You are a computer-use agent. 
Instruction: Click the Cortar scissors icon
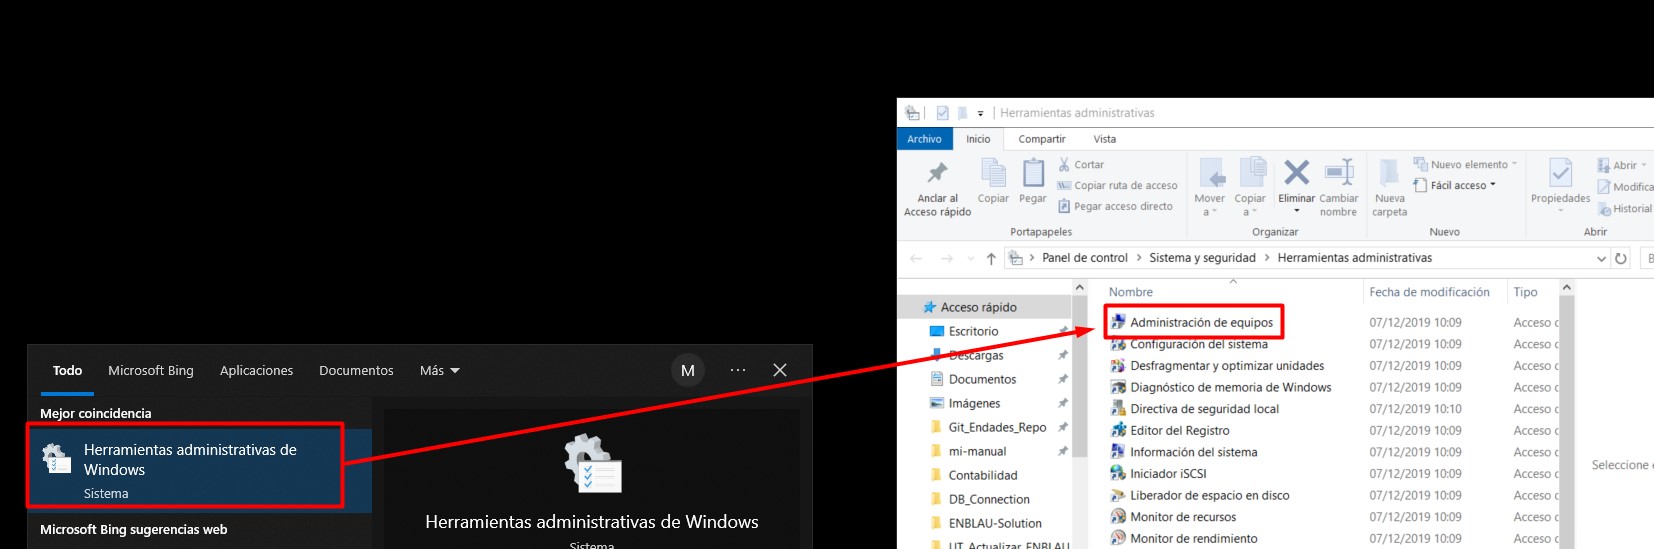[1064, 165]
